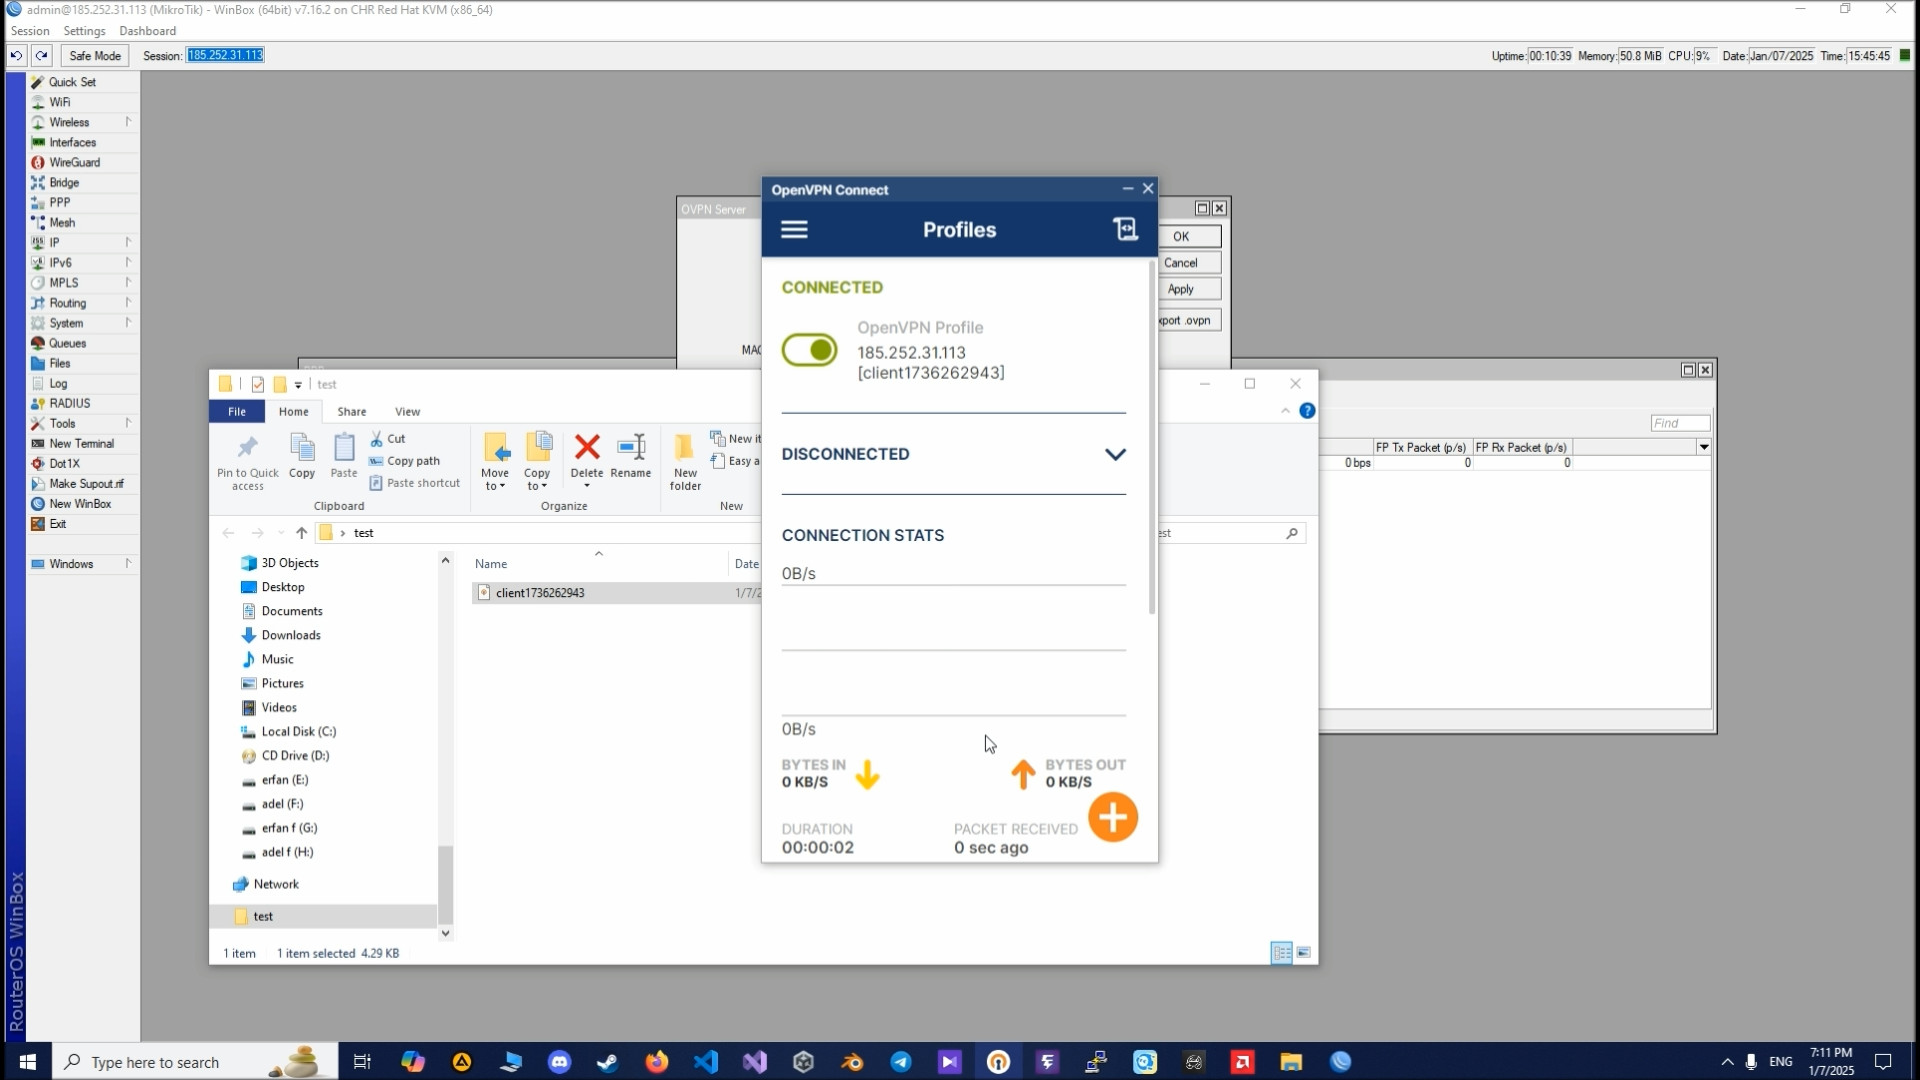
Task: Click Copy path in Explorer ribbon
Action: coord(404,461)
